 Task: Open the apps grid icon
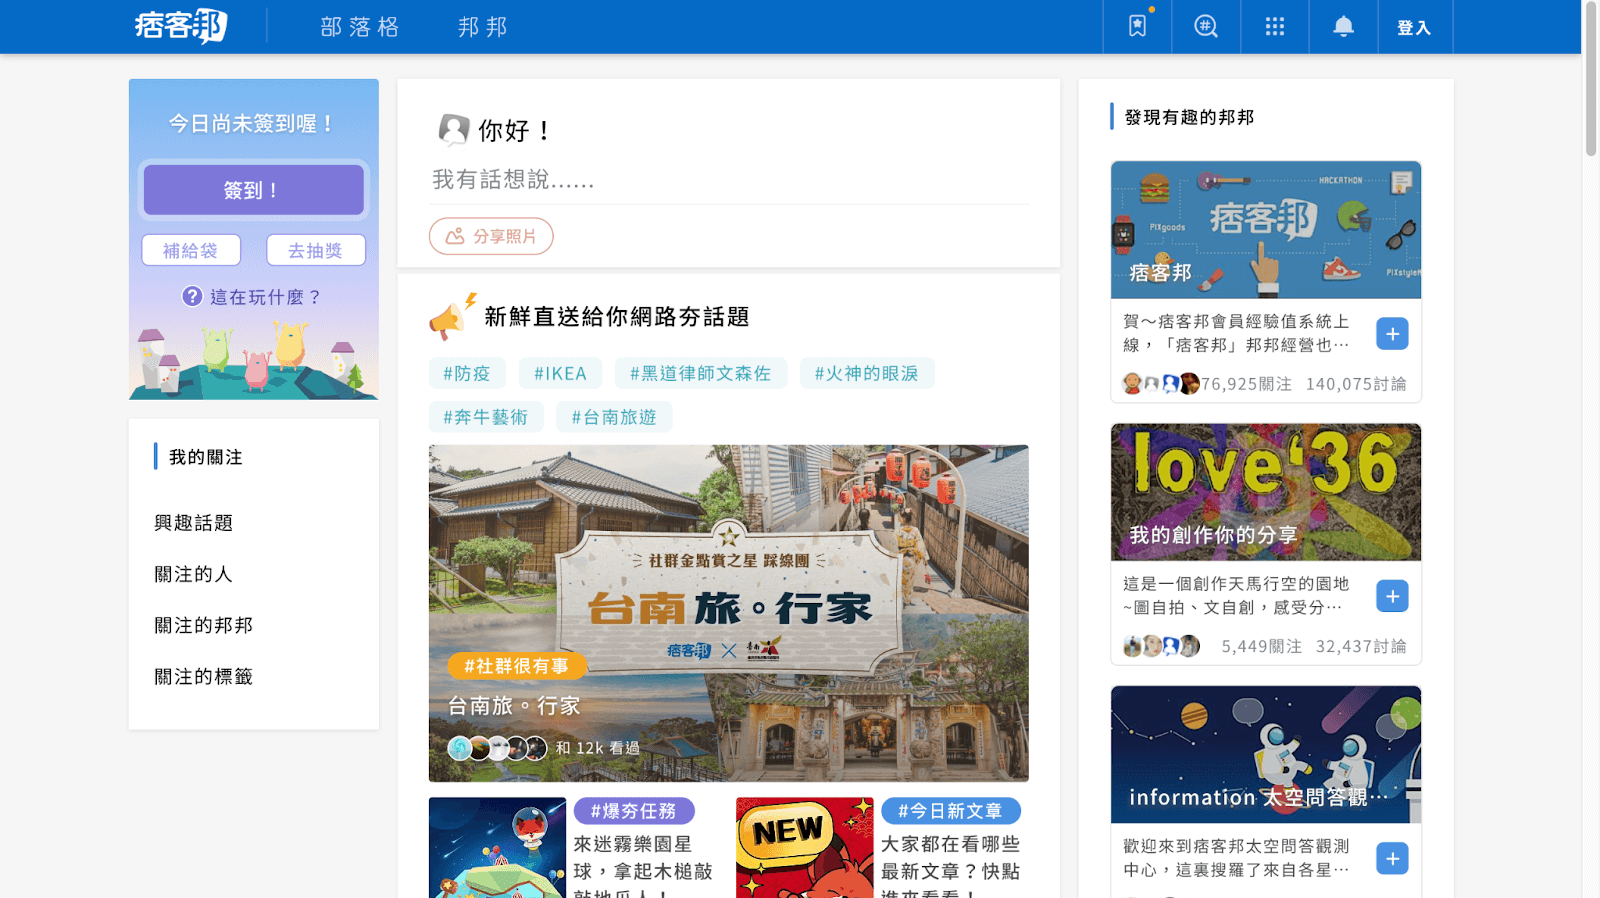[1275, 27]
